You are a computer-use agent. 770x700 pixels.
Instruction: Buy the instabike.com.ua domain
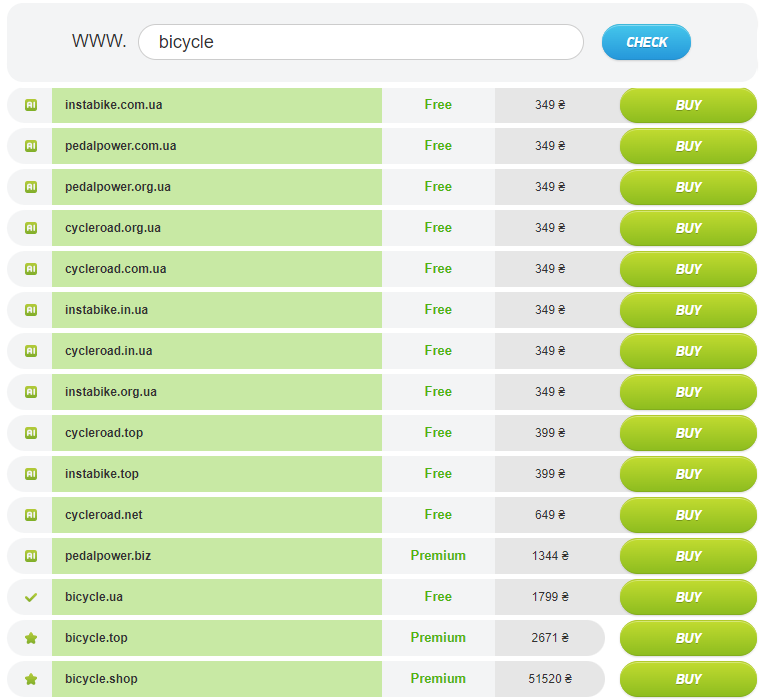point(688,105)
